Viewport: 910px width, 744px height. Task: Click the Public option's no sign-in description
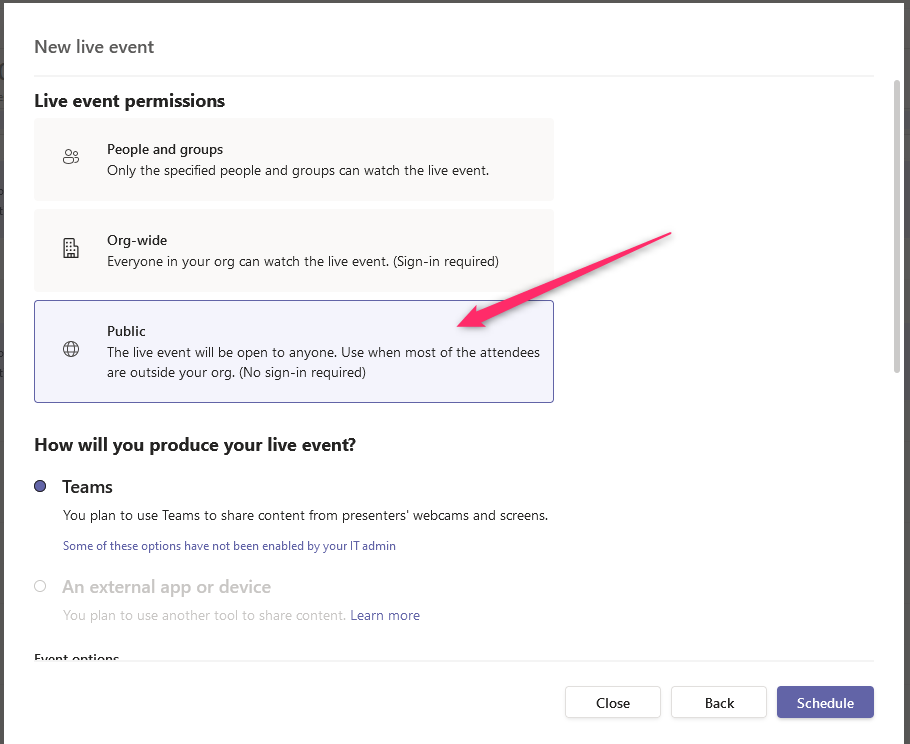[323, 363]
